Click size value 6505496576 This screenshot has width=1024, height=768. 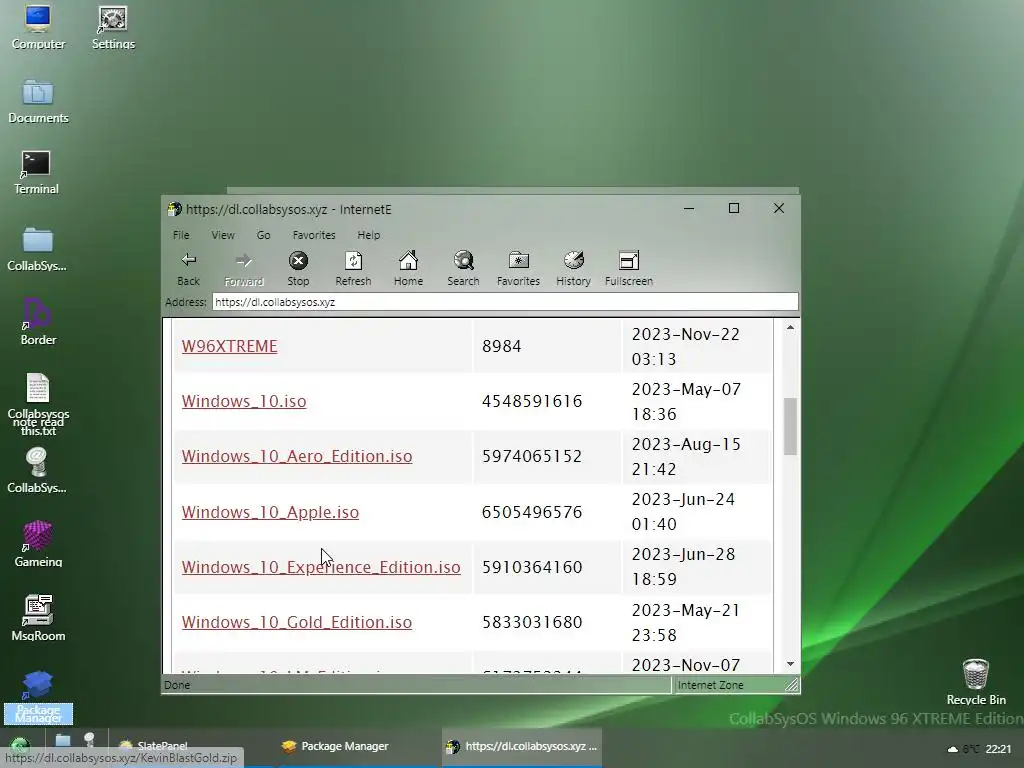[532, 512]
